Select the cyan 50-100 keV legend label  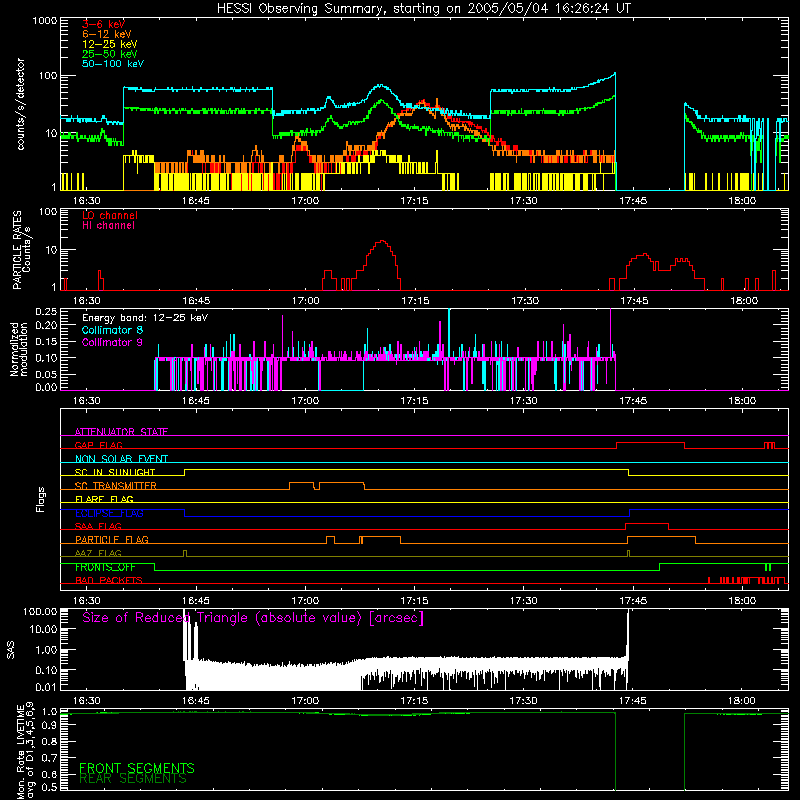tap(113, 64)
